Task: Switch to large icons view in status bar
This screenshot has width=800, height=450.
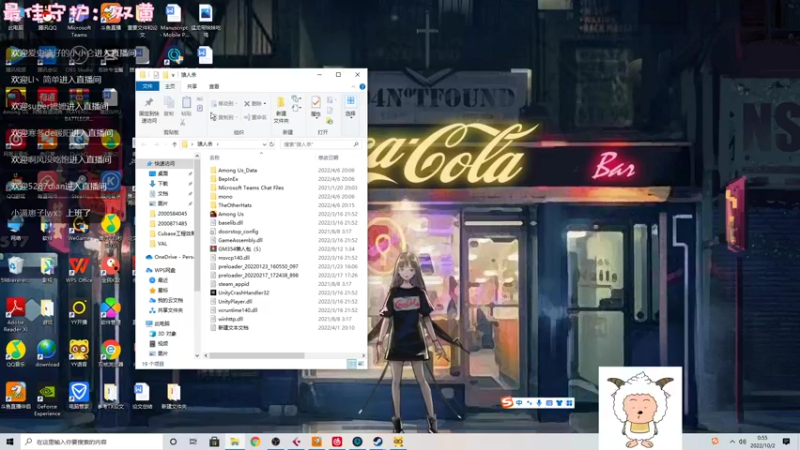Action: 361,363
